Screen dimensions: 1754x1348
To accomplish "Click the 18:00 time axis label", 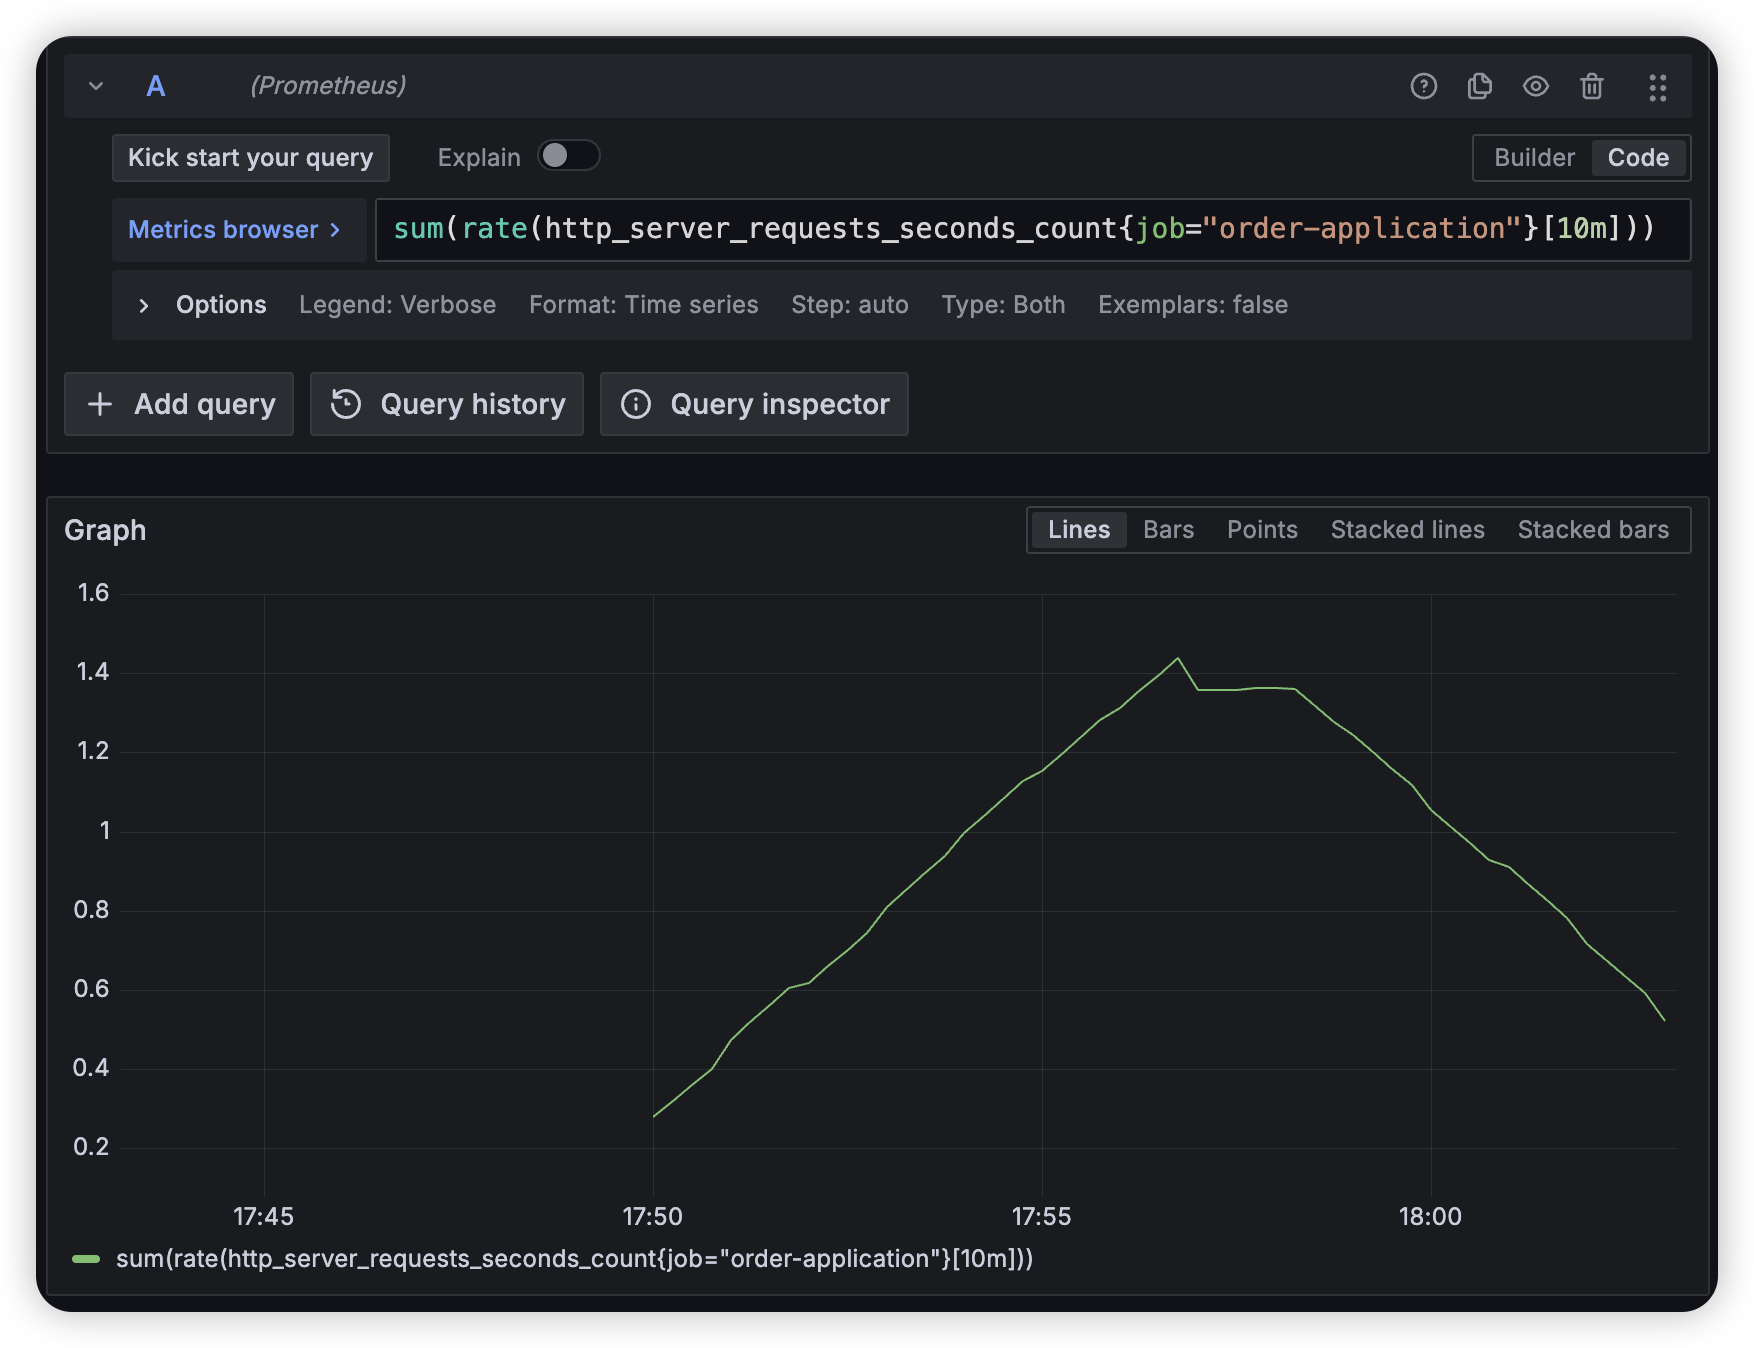I will point(1431,1217).
